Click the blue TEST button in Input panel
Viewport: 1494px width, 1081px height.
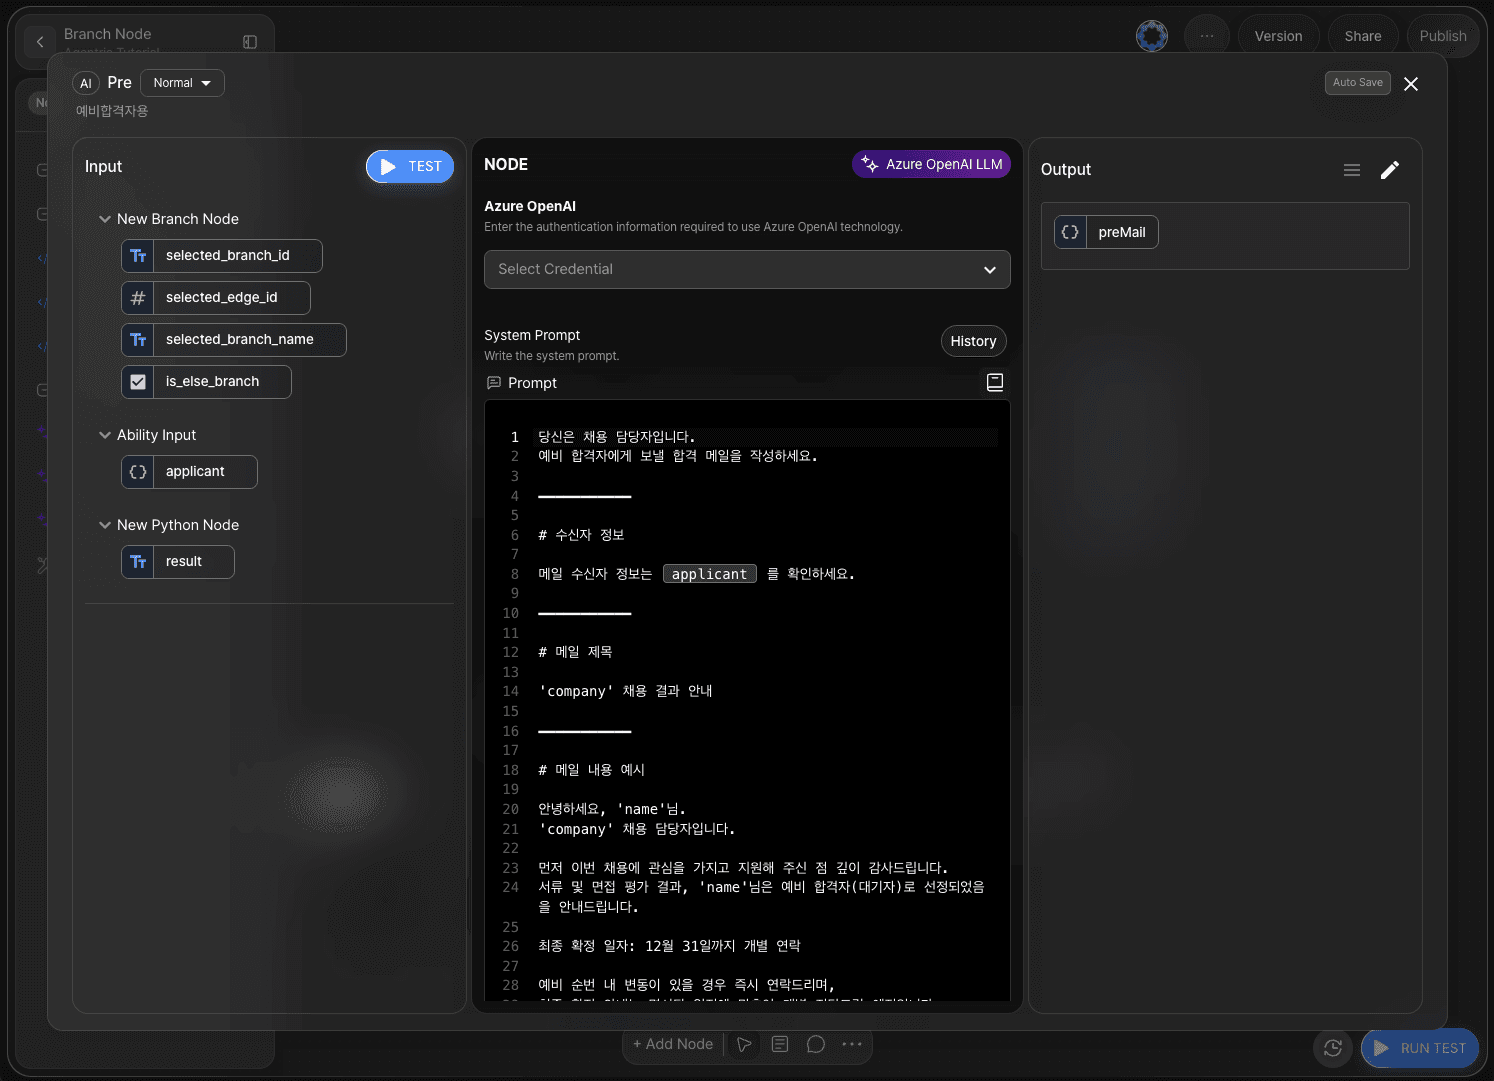click(x=410, y=167)
